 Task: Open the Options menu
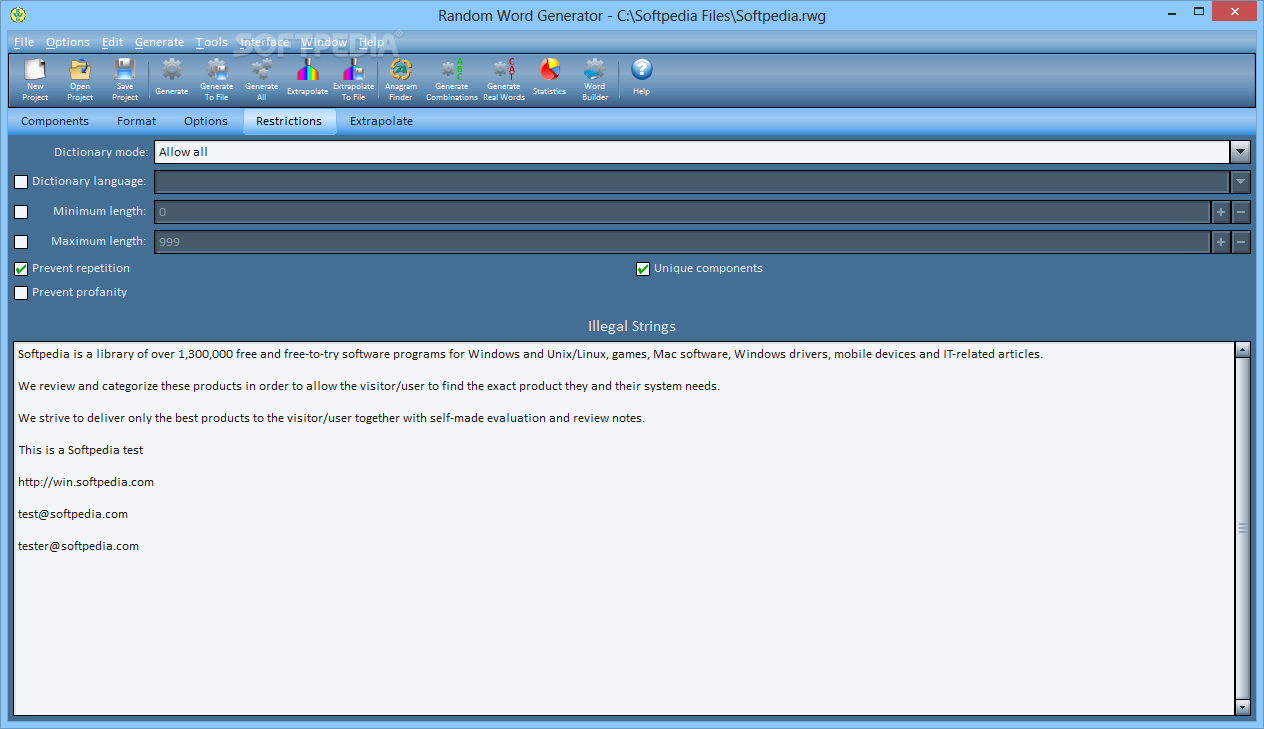coord(68,42)
